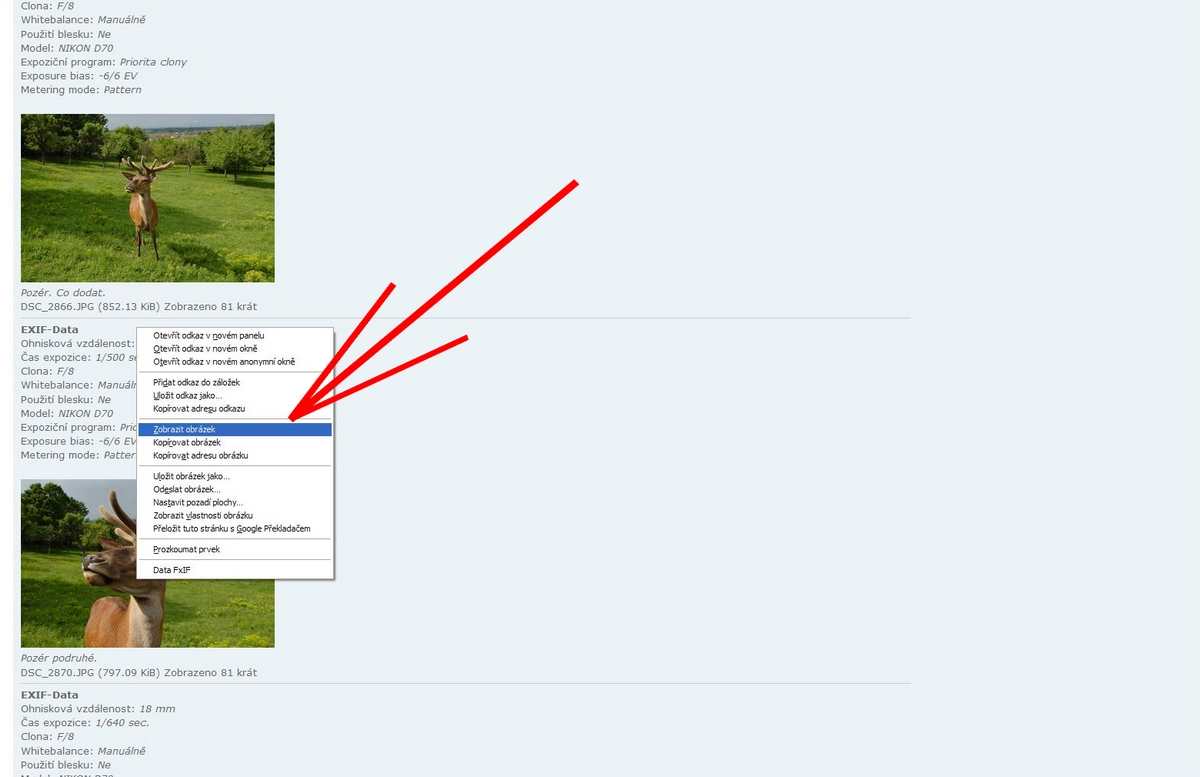Select 'Prozkoumat prvek' to inspect element
Screen dimensions: 1200x777
(186, 549)
